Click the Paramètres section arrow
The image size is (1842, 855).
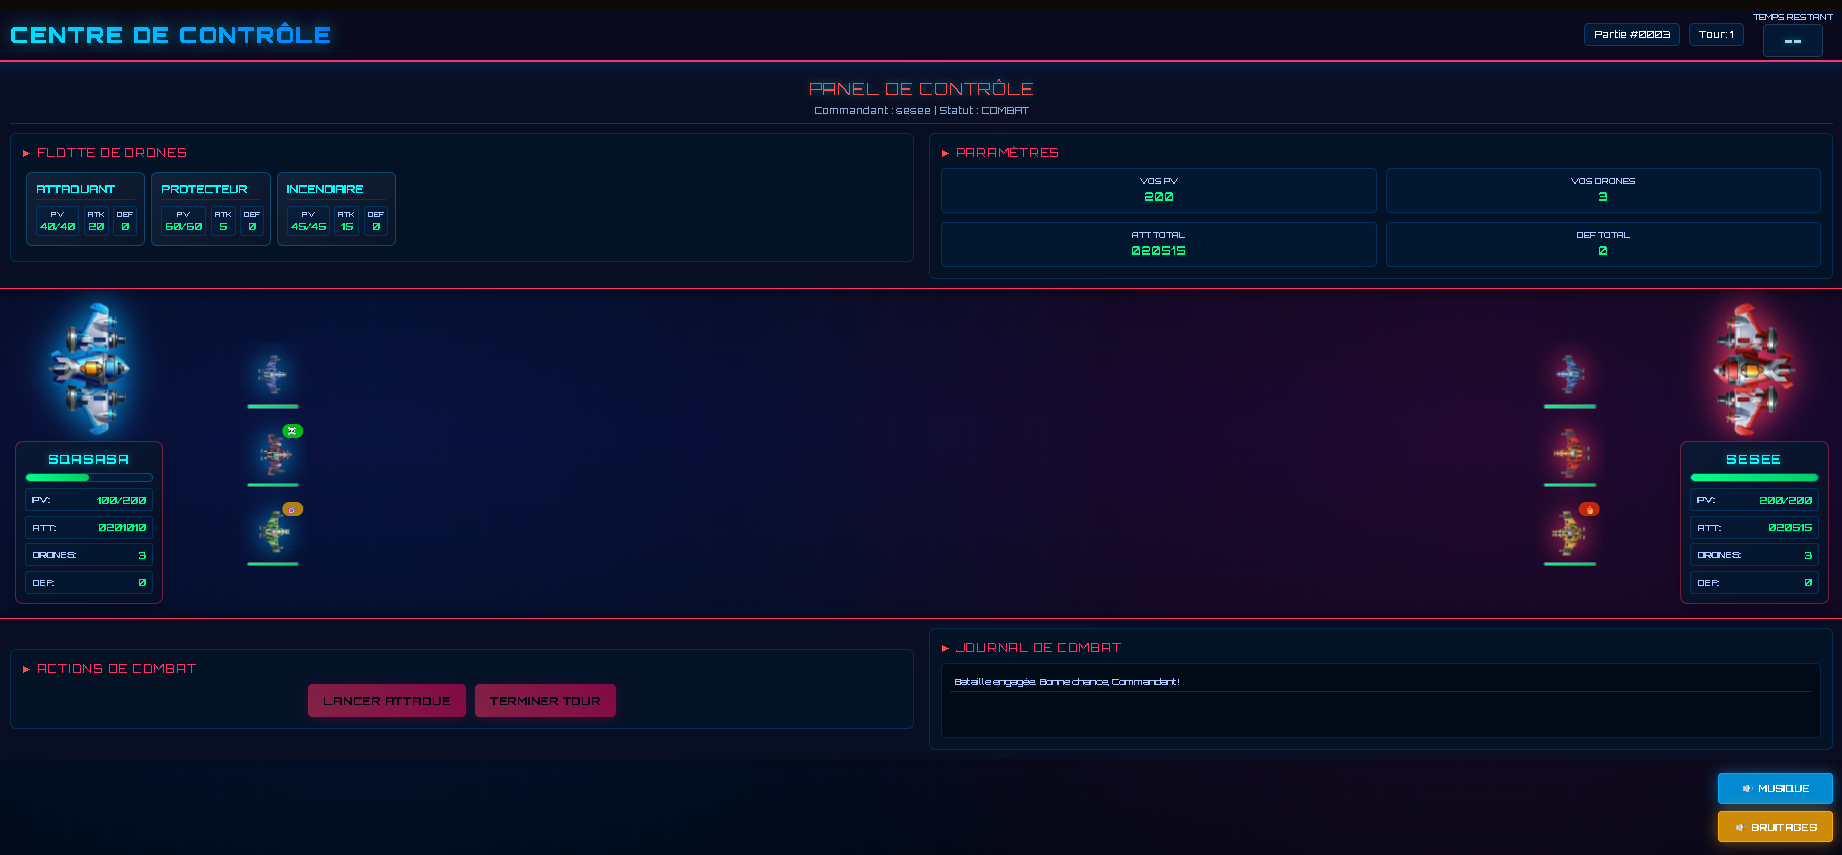click(x=945, y=153)
